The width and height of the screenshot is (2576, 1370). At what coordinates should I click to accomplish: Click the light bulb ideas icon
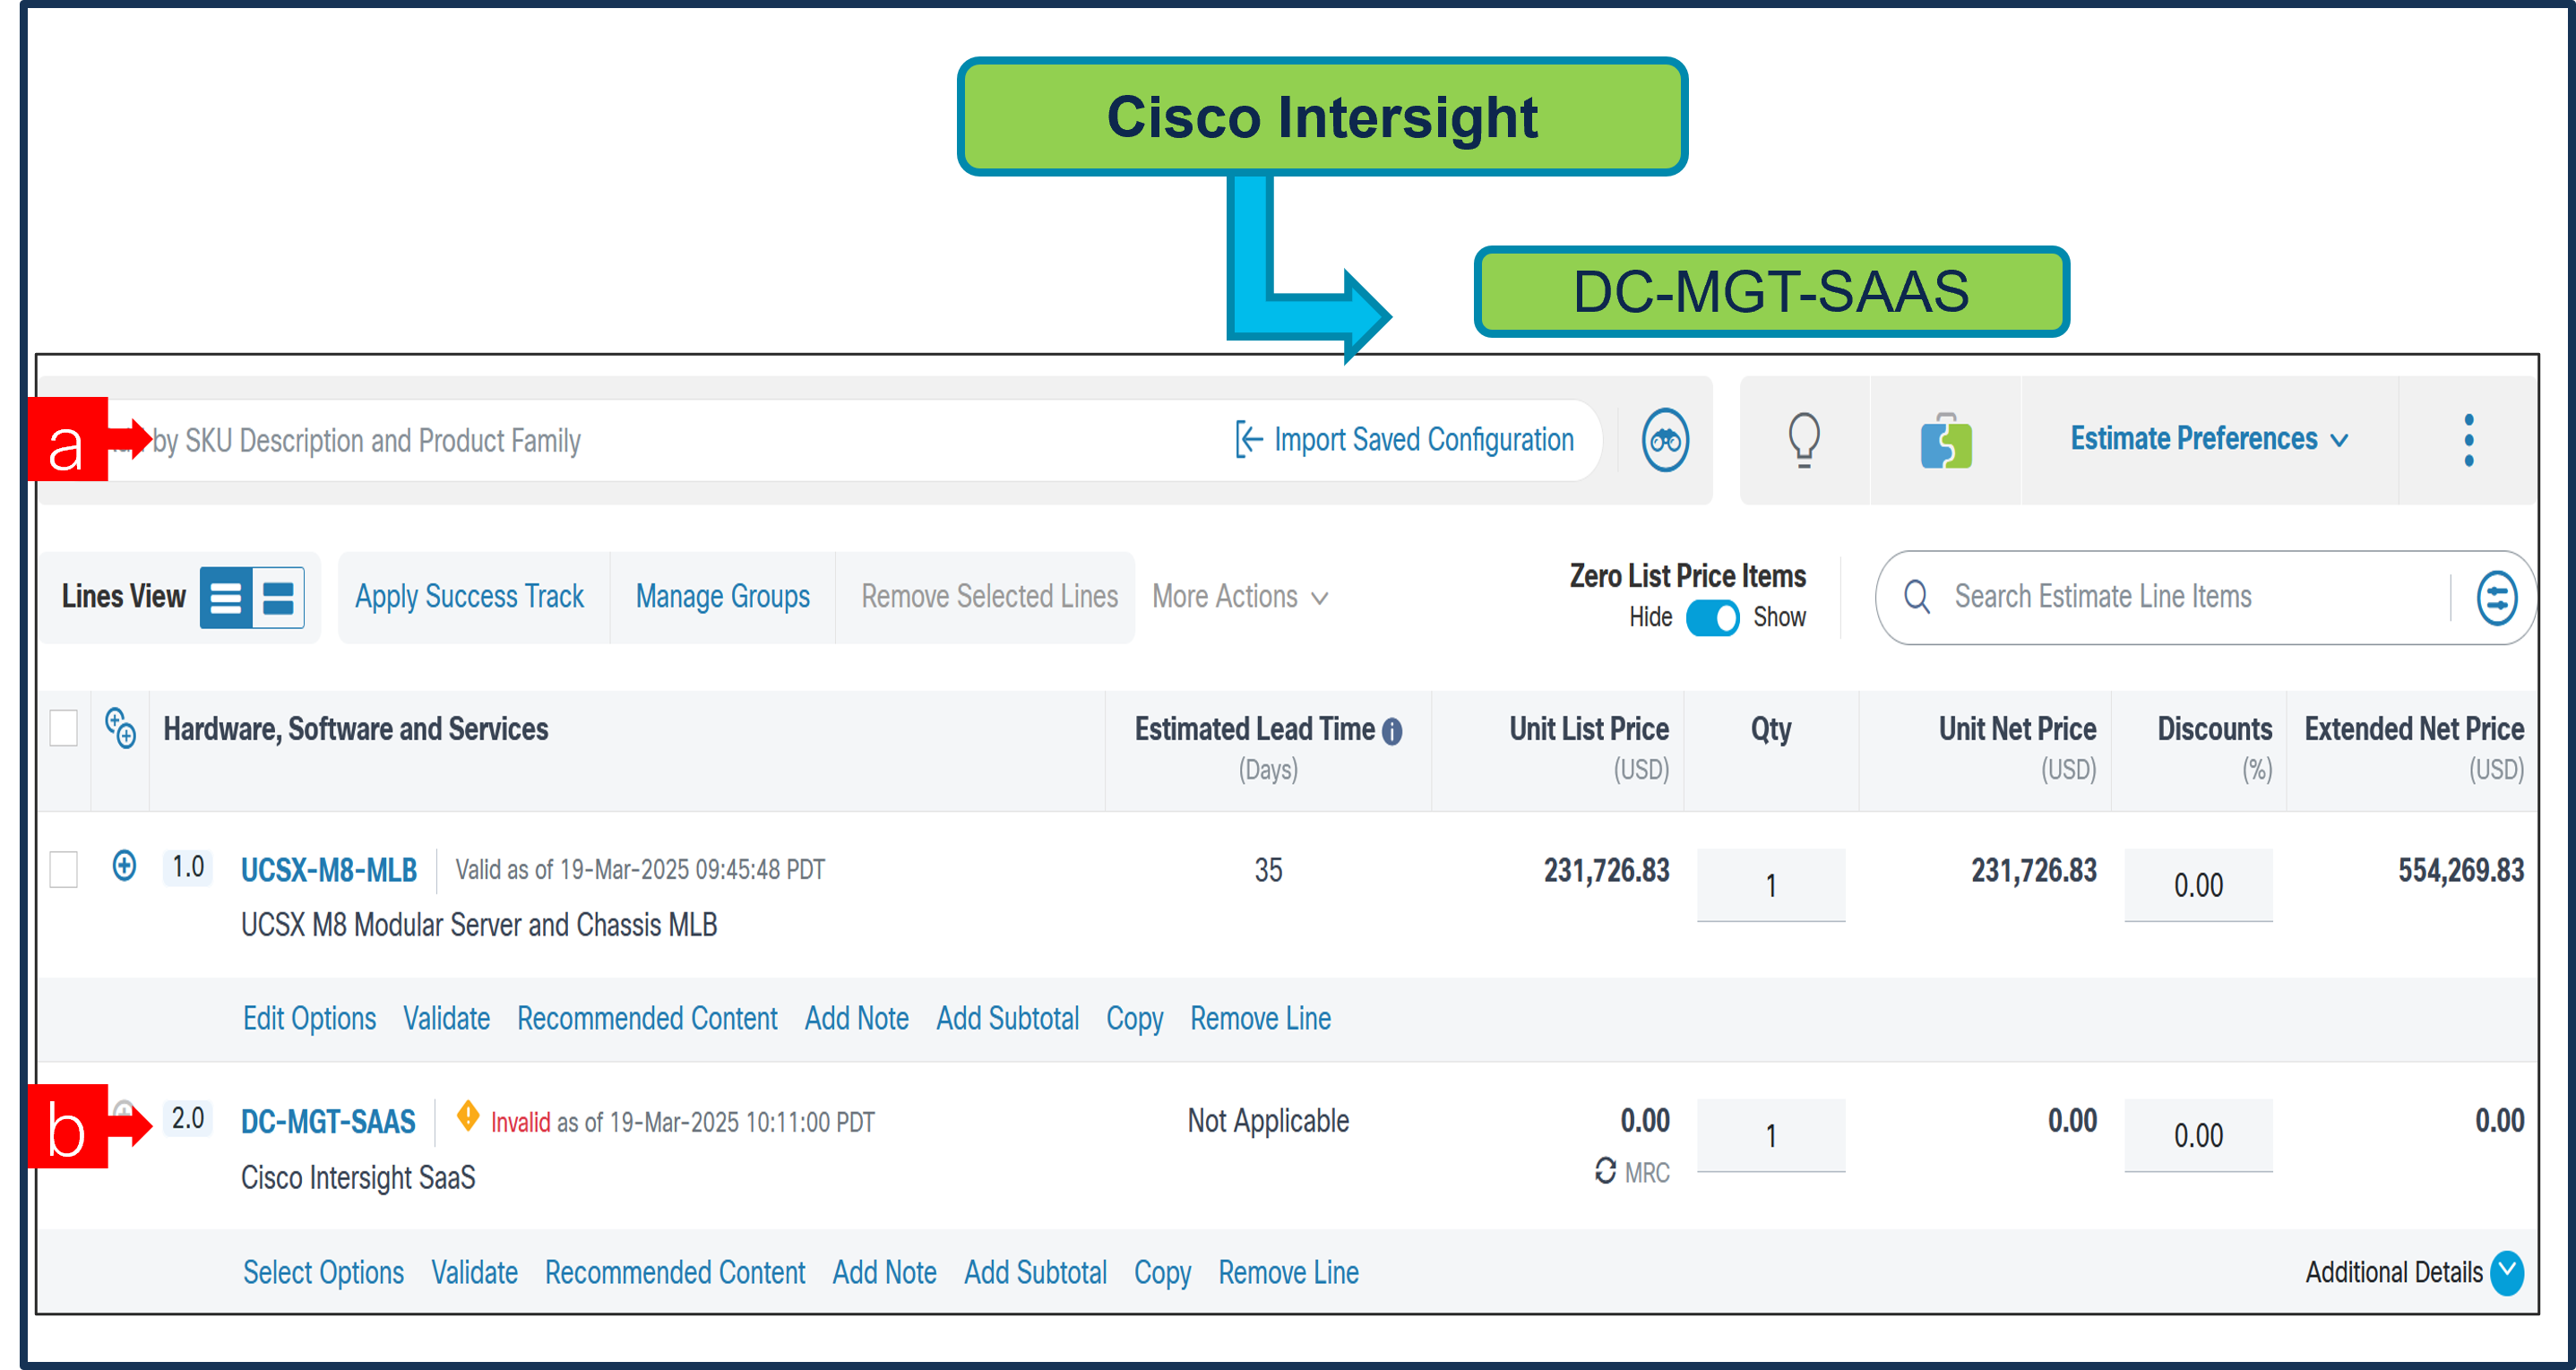[1804, 440]
